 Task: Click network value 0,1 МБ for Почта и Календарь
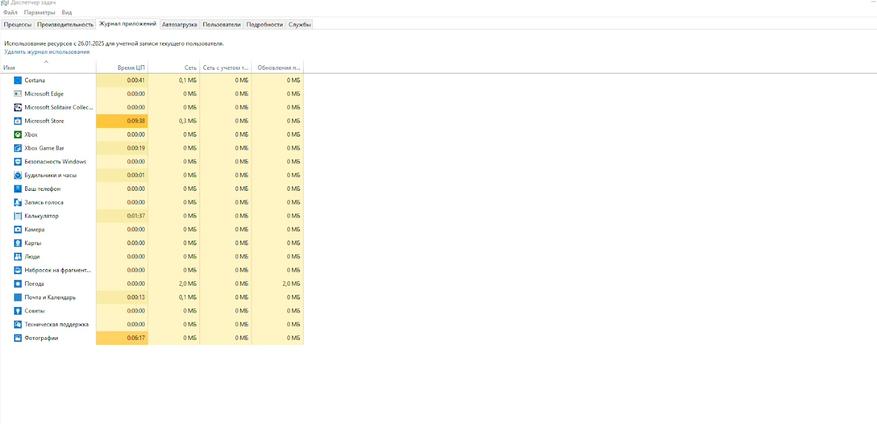[x=187, y=297]
